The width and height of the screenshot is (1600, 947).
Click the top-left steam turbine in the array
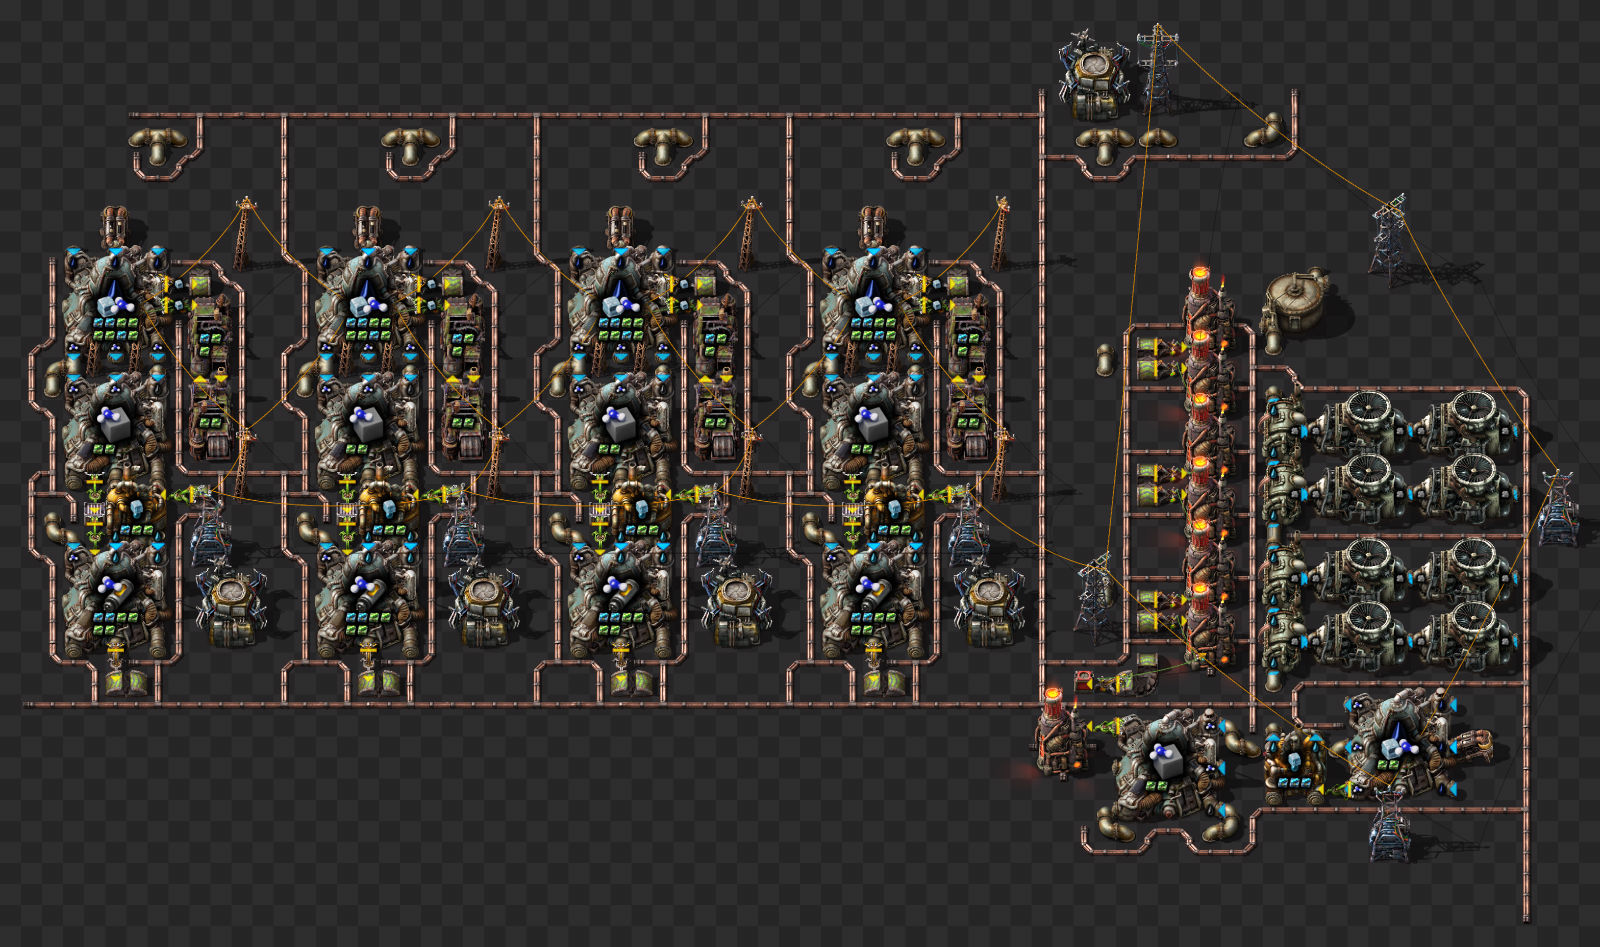click(1362, 421)
